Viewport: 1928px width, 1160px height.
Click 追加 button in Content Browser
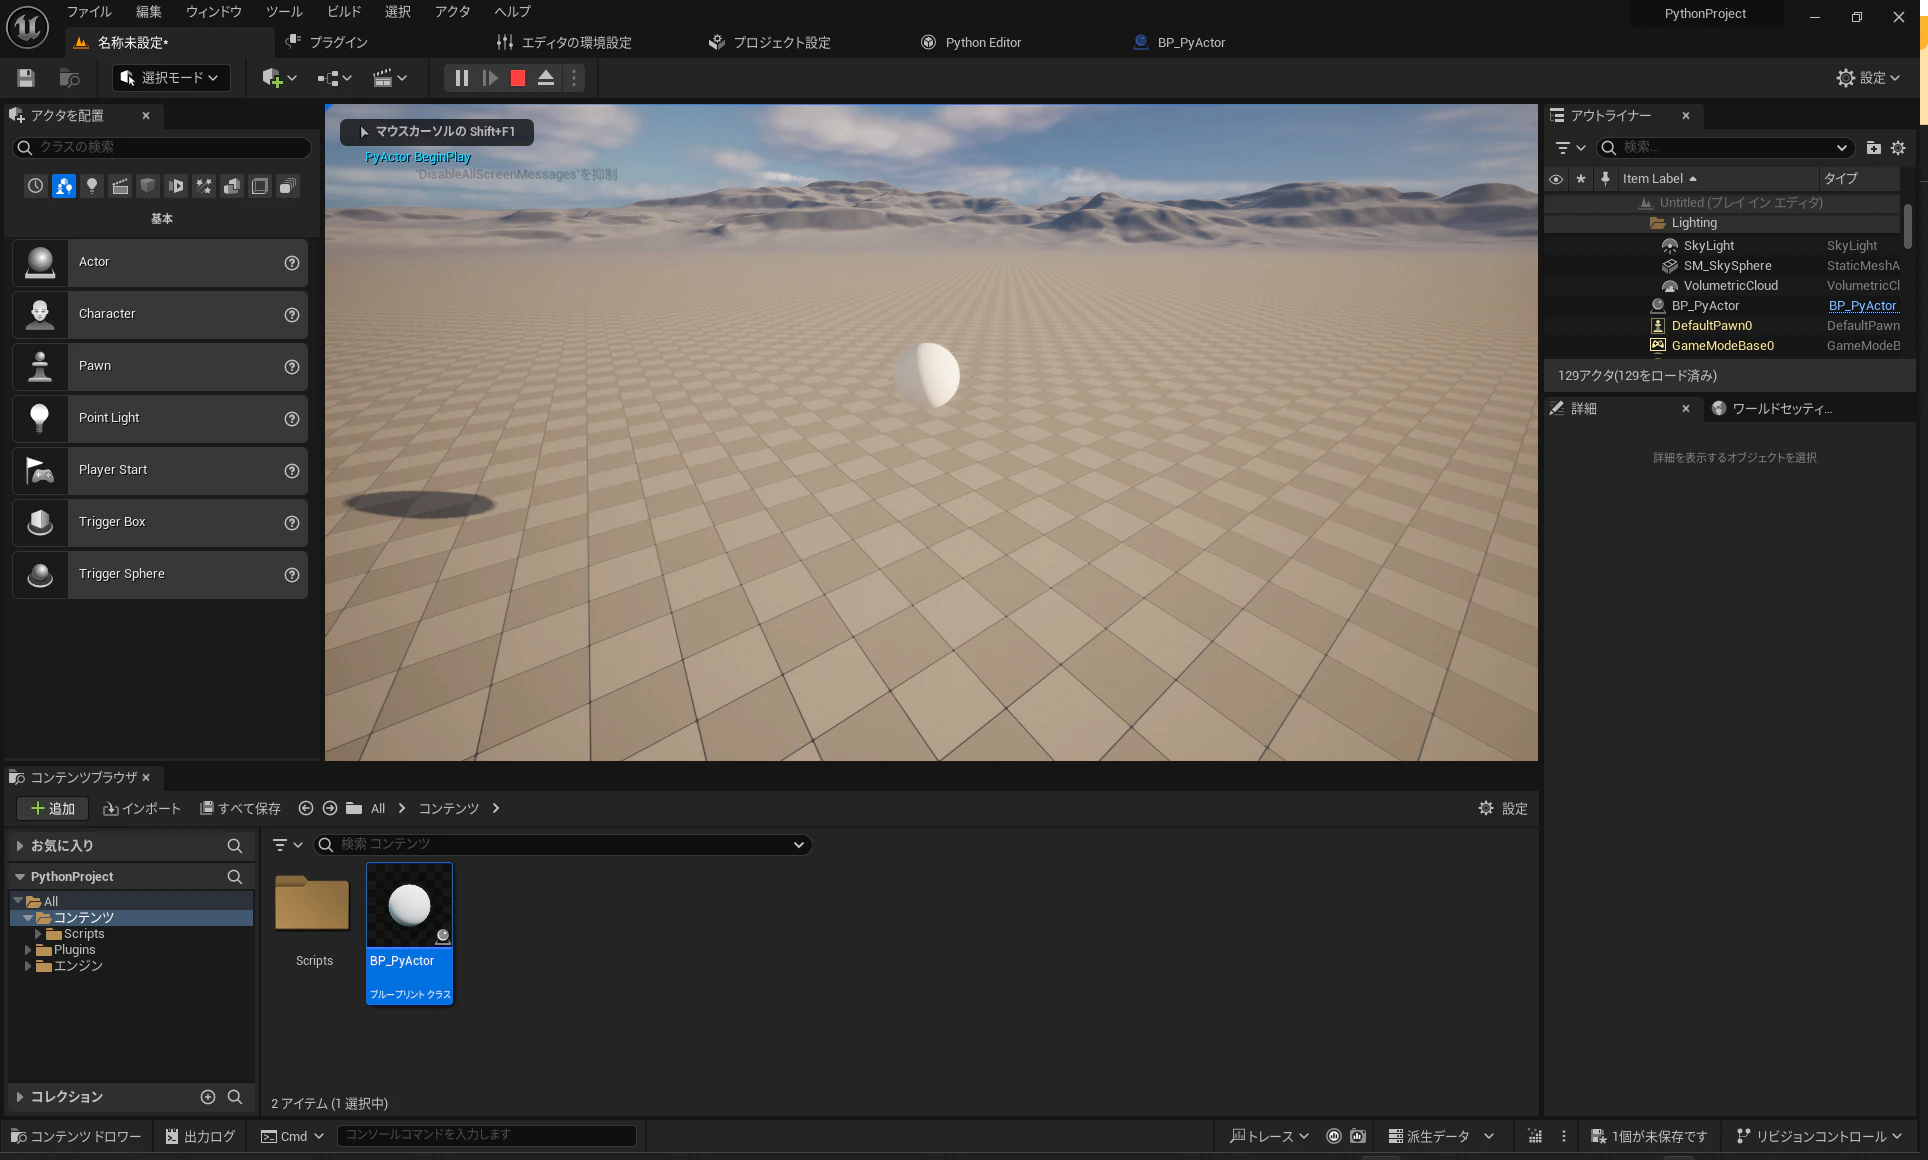(53, 809)
